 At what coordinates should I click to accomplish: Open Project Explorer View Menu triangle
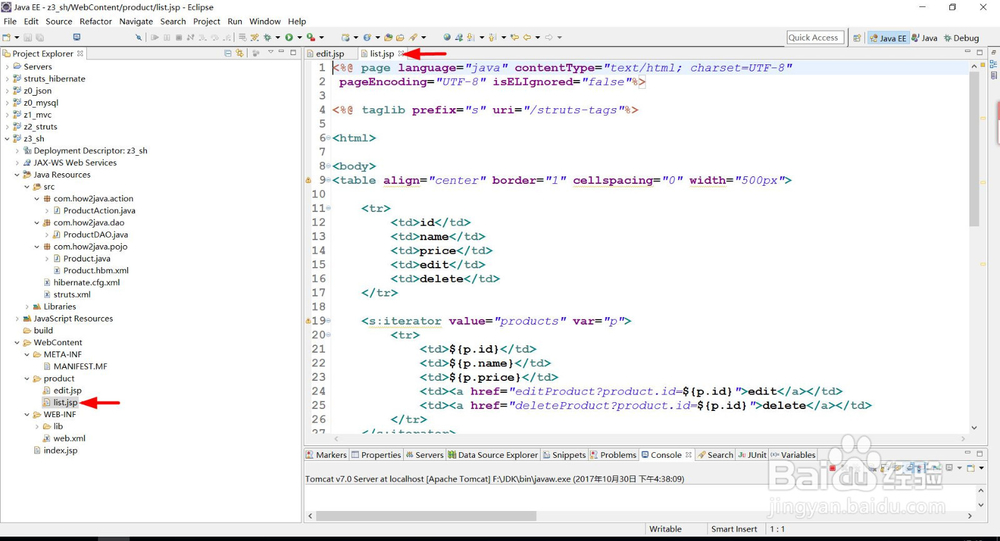coord(270,52)
